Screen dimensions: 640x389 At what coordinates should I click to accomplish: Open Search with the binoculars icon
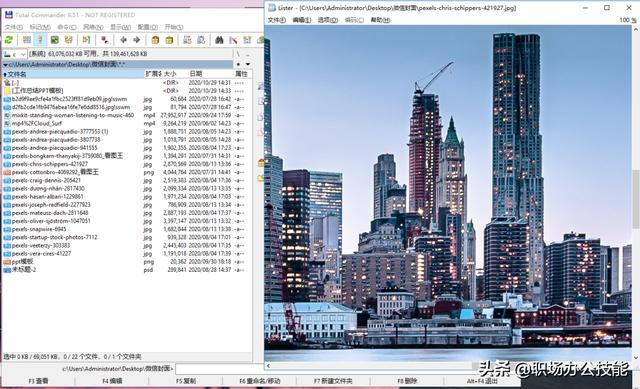[x=219, y=40]
